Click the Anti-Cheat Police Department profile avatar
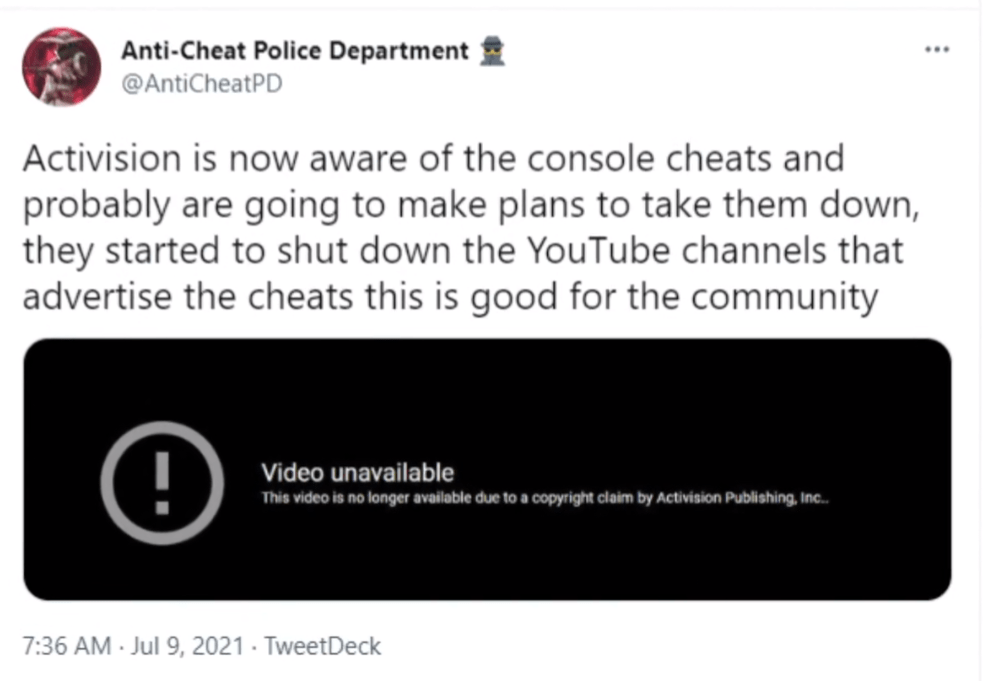983x681 pixels. pos(62,66)
